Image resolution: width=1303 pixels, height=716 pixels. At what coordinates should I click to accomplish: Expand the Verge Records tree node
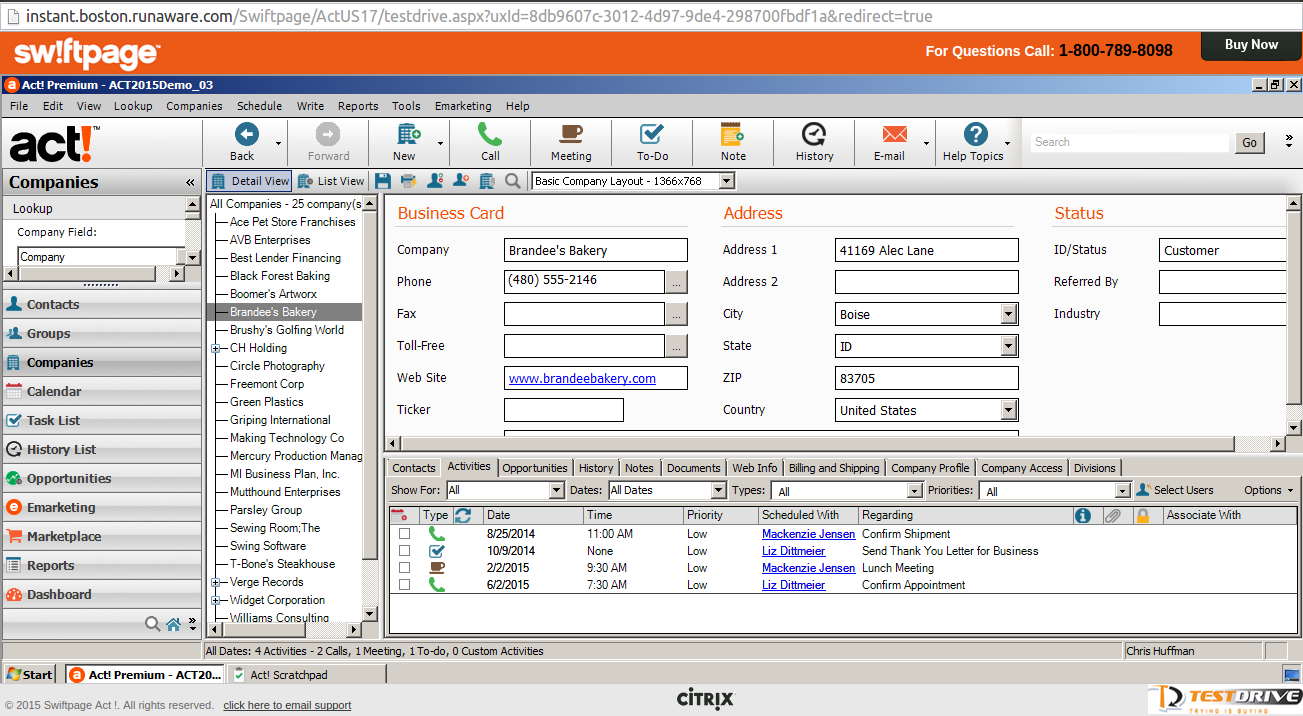click(x=215, y=582)
